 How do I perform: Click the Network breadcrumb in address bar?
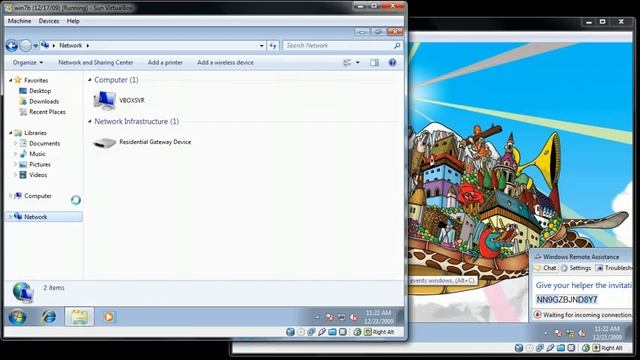click(71, 46)
